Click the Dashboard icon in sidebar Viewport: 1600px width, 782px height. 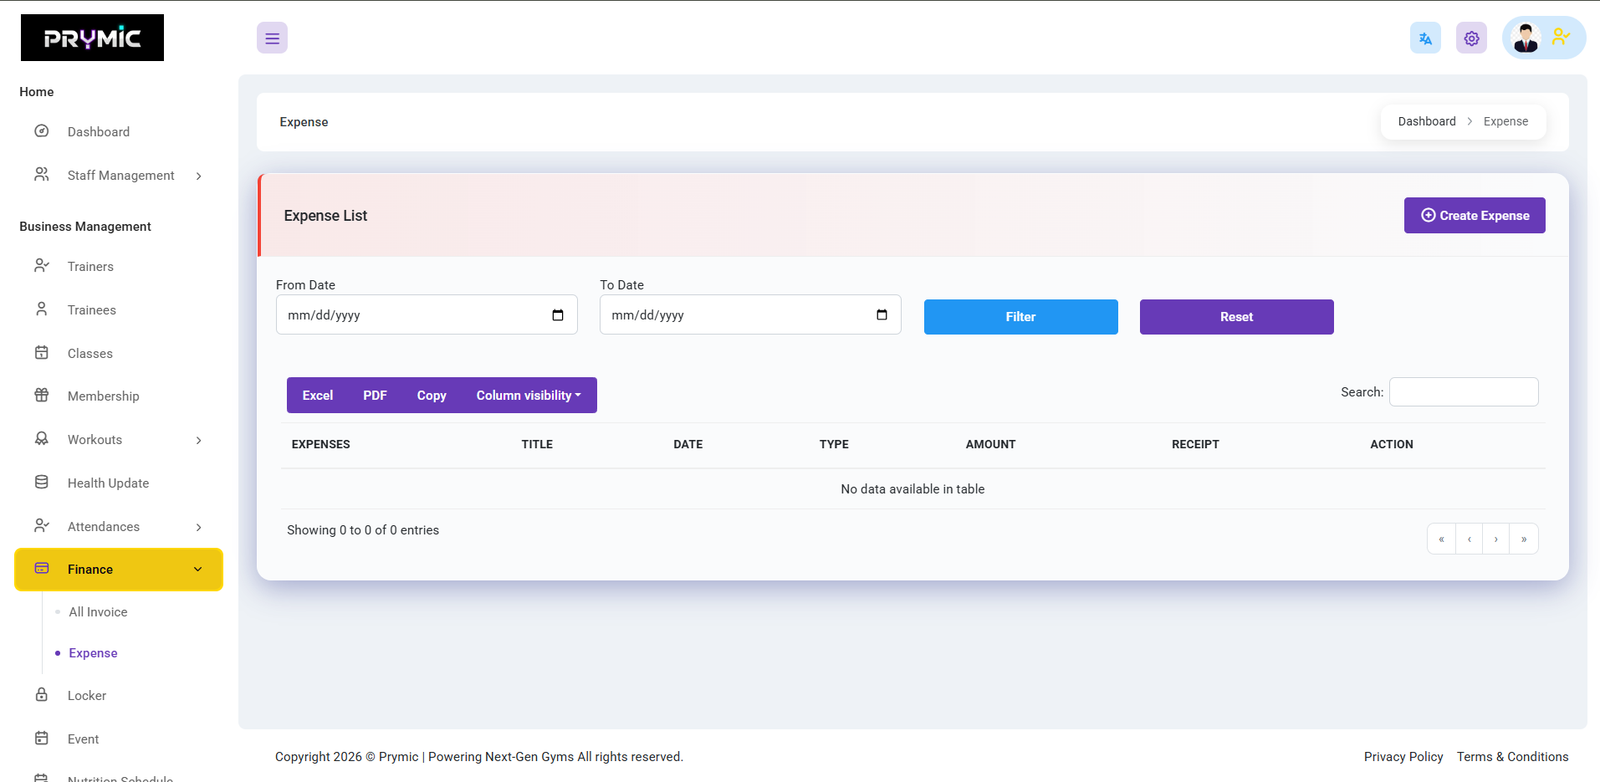42,131
